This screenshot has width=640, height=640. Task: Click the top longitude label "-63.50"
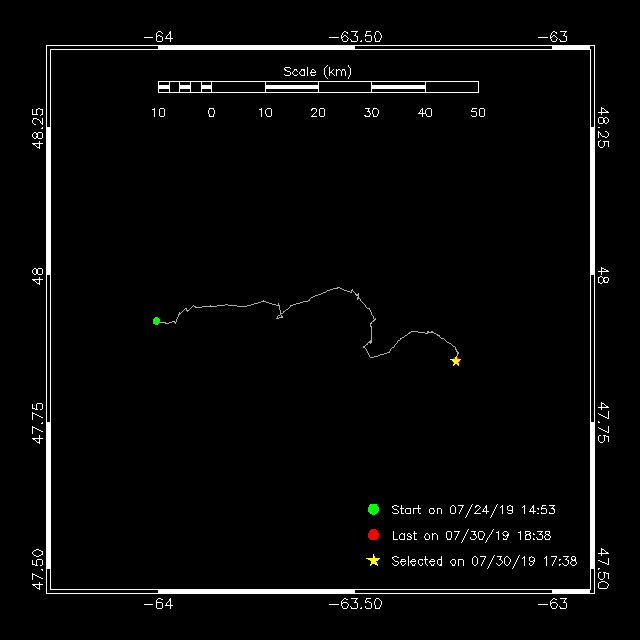point(355,37)
